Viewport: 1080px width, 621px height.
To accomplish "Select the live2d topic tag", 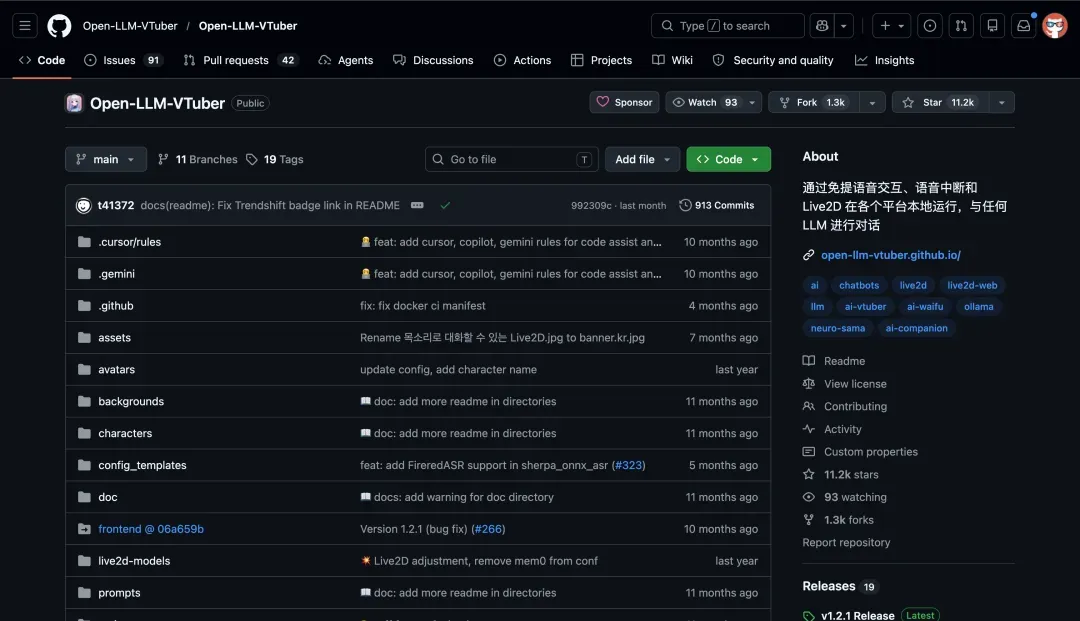I will pos(913,285).
